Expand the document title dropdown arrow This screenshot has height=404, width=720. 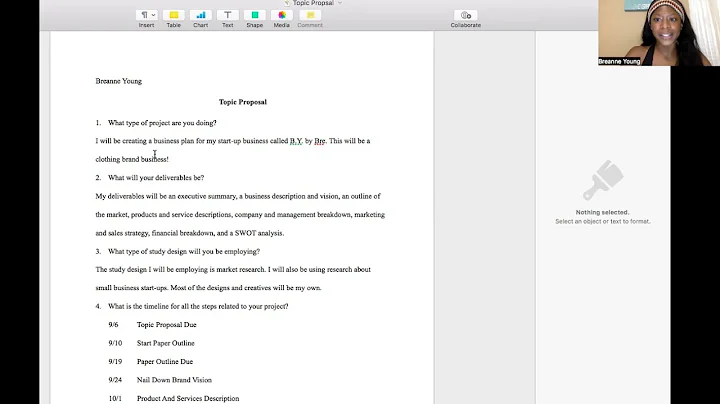coord(340,3)
